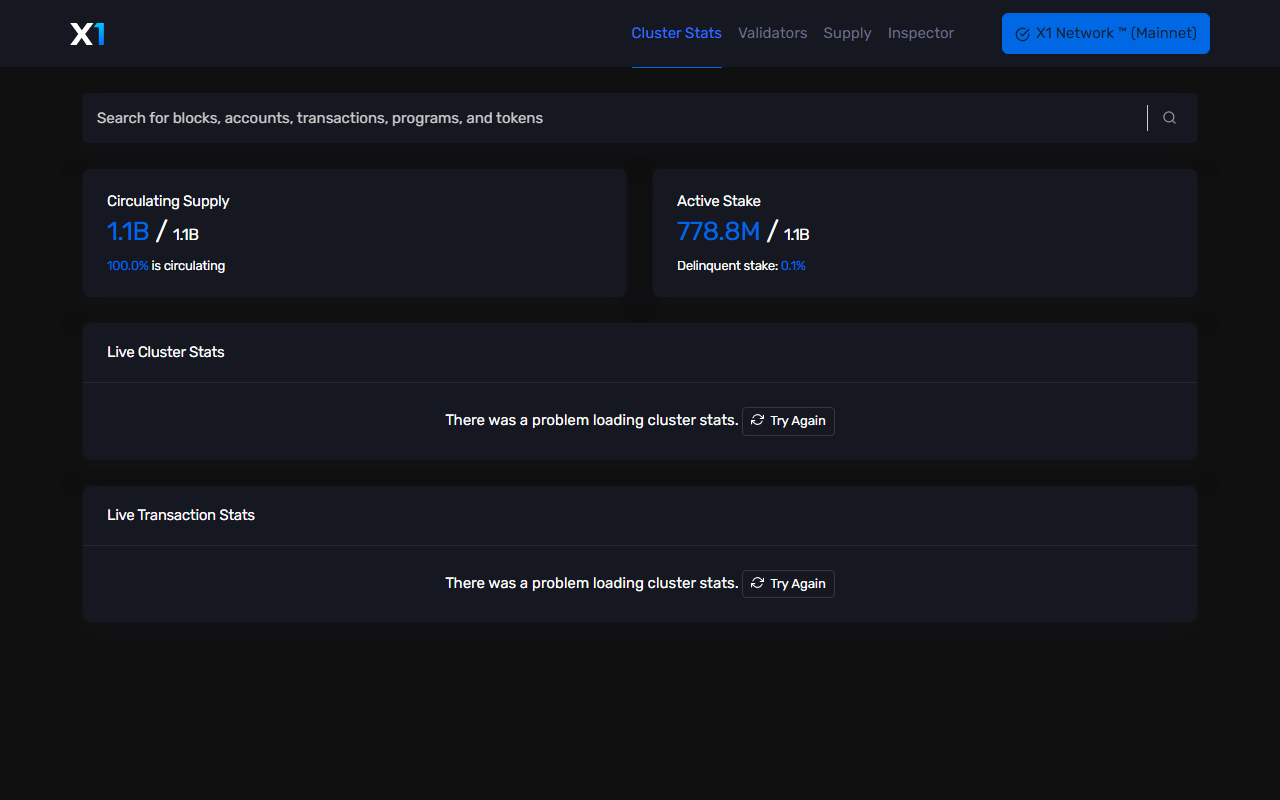Retry loading Live Transaction Stats
Screen dimensions: 1280x800
coord(788,584)
